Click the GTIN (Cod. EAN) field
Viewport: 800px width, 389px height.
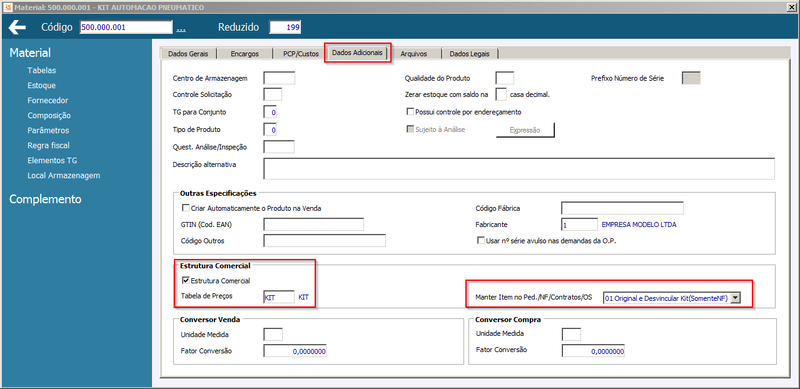tap(313, 225)
